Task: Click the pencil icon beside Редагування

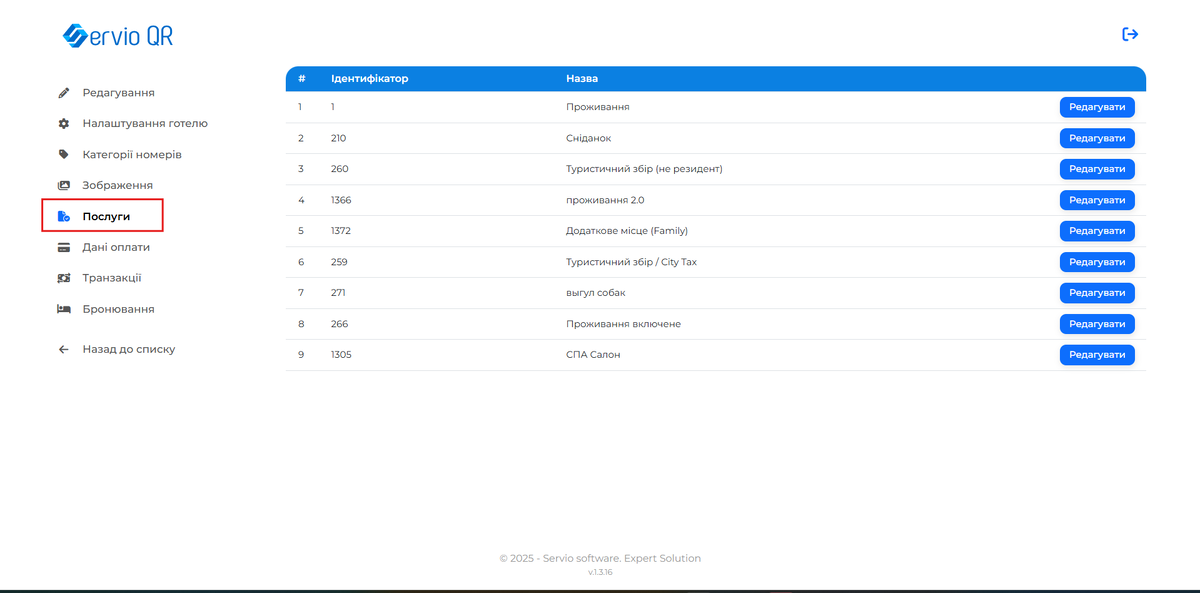Action: [x=64, y=93]
